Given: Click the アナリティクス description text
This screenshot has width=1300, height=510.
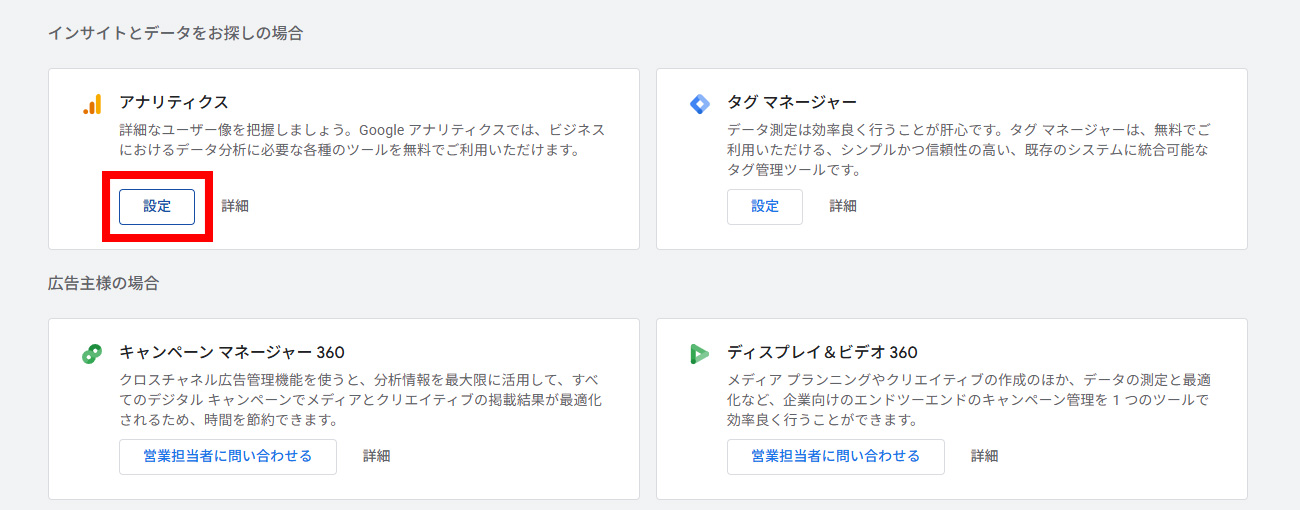Looking at the screenshot, I should pos(362,140).
